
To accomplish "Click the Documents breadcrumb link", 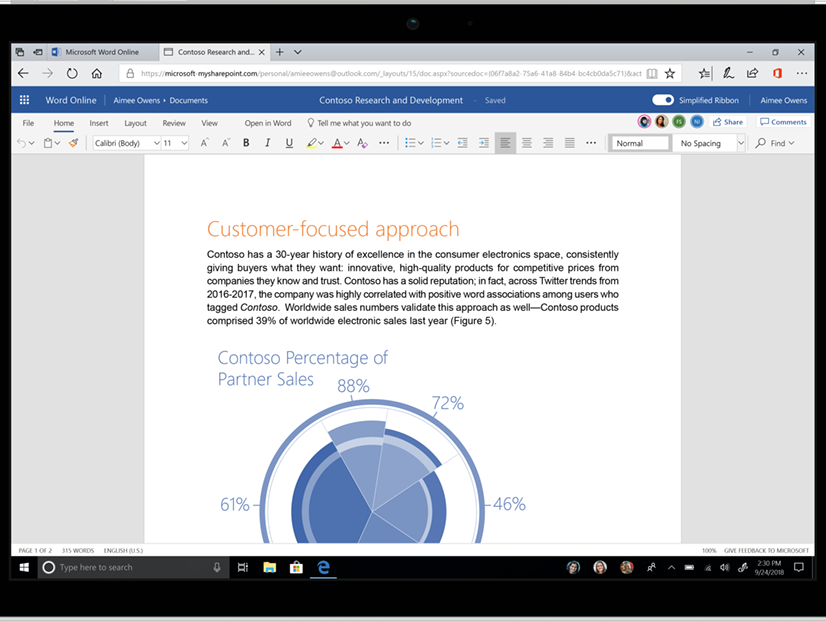I will 189,101.
